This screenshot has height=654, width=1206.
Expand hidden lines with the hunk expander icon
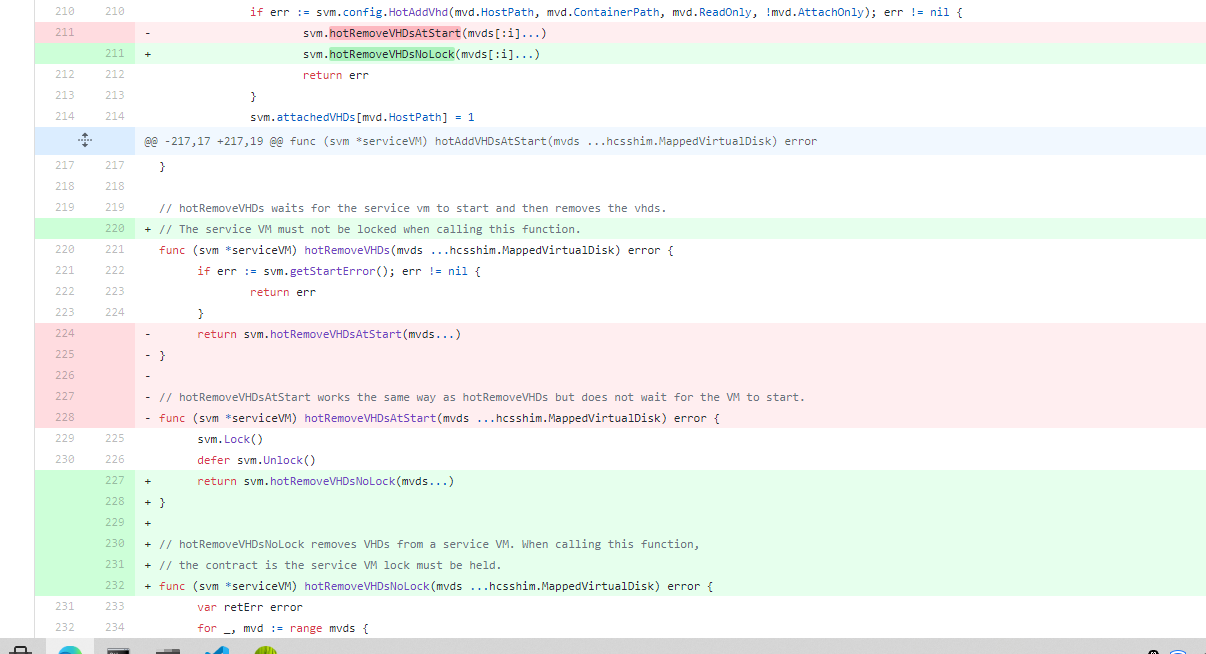[x=84, y=141]
